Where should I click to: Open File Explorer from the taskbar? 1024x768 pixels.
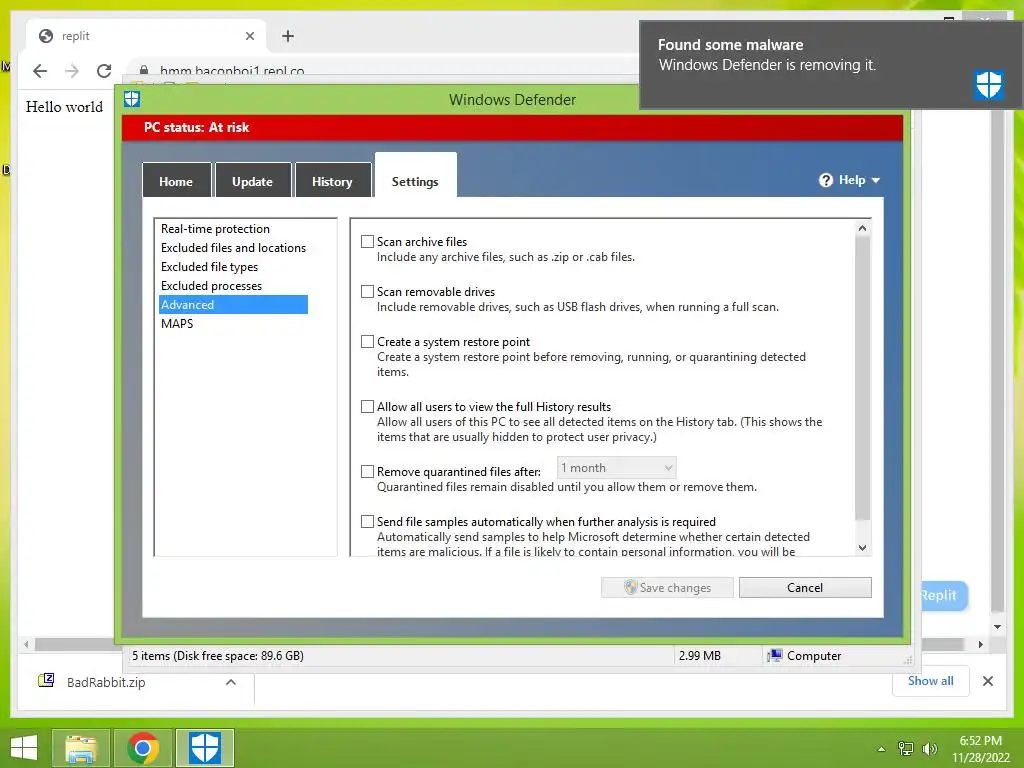(81, 748)
